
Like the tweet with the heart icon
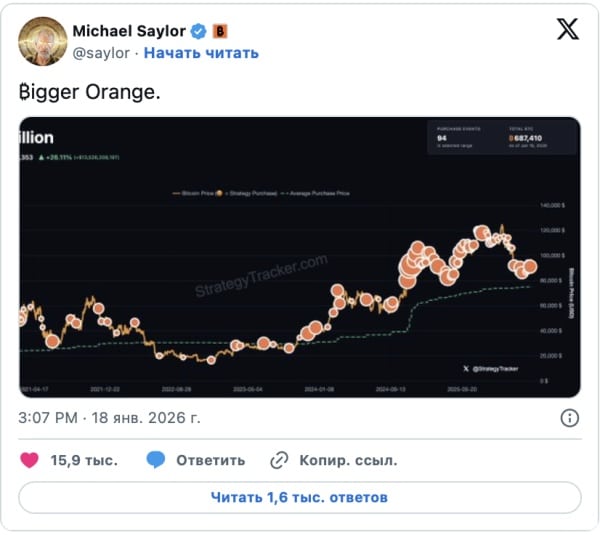coord(30,460)
